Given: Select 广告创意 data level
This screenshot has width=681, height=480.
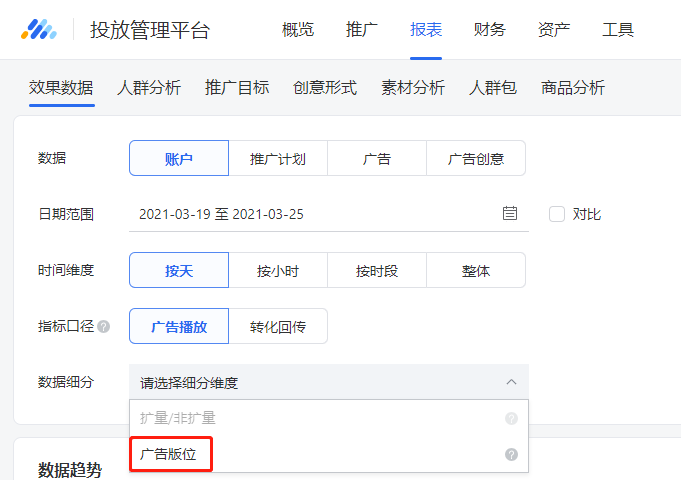Looking at the screenshot, I should pos(476,158).
